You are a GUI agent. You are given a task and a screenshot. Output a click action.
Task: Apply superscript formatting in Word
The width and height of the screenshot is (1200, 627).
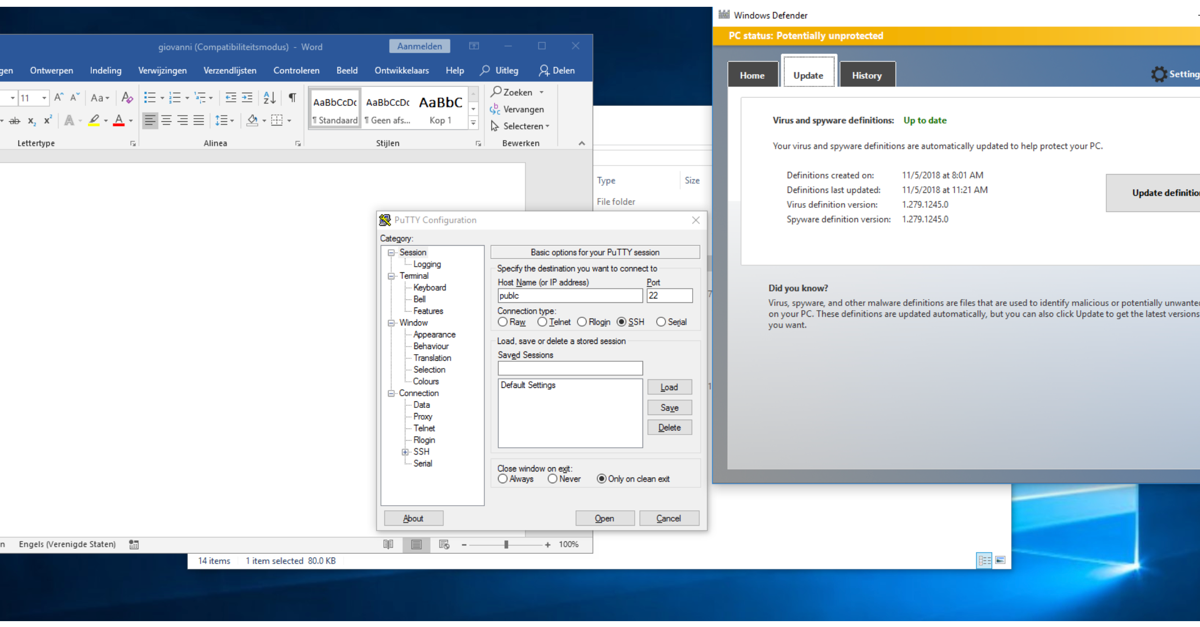point(47,121)
